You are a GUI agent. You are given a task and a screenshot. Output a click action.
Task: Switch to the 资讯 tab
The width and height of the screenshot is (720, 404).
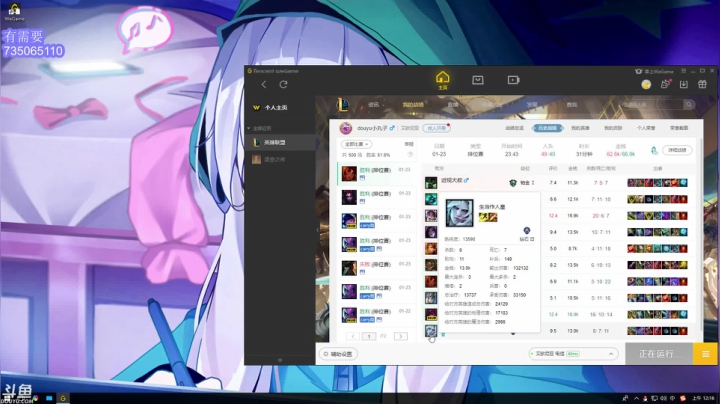pyautogui.click(x=374, y=105)
